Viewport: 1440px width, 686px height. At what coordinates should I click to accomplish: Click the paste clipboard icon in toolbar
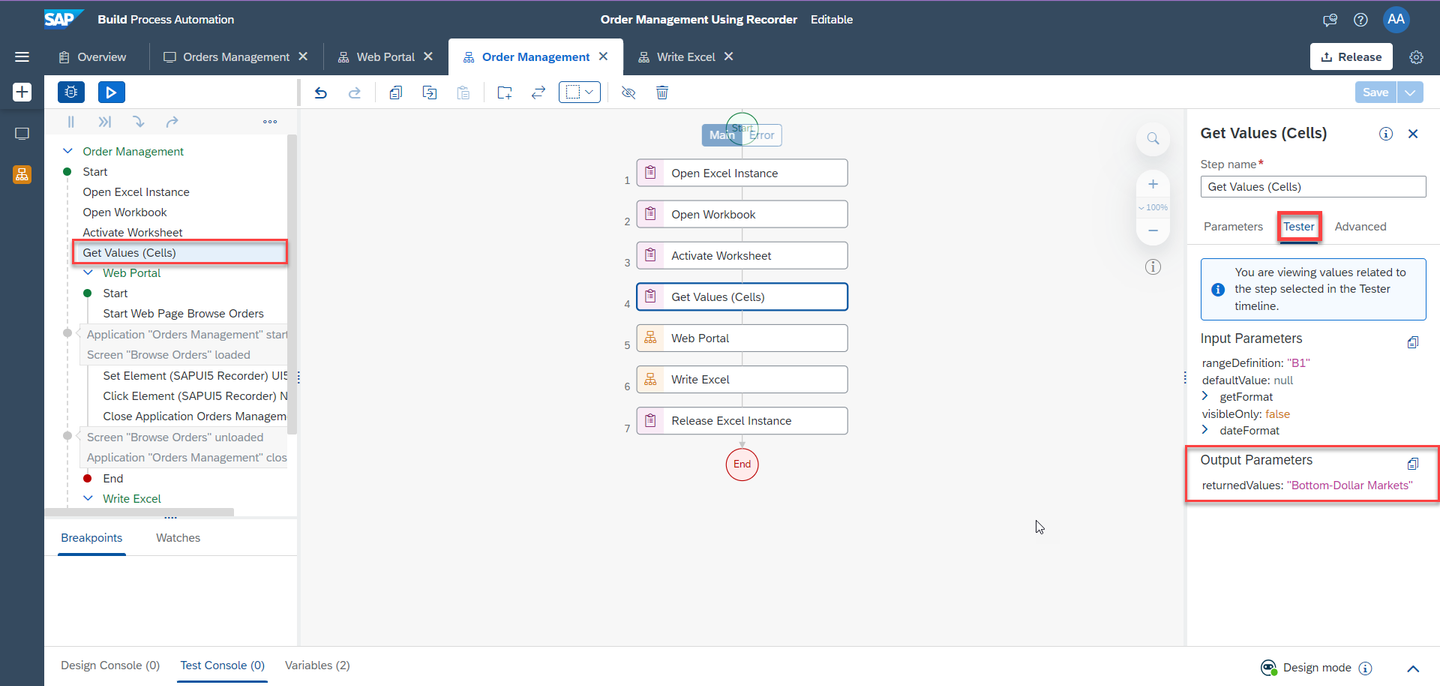click(x=463, y=92)
